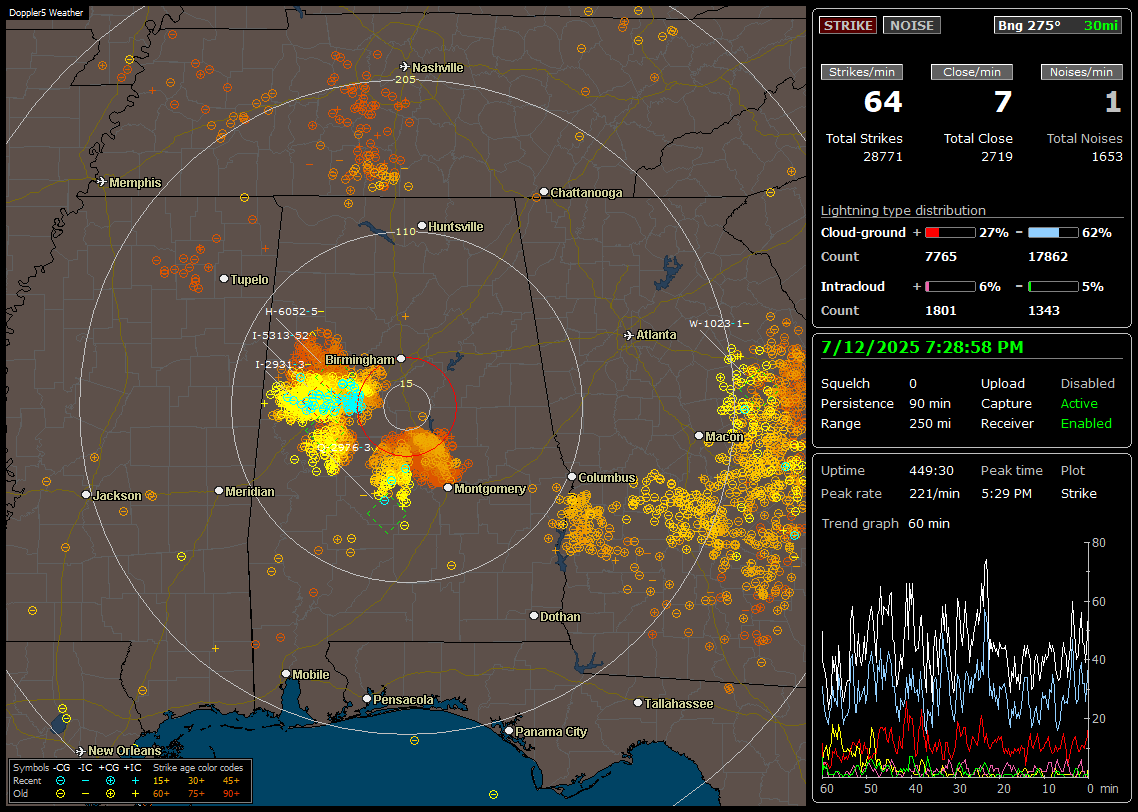This screenshot has height=812, width=1138.
Task: Click the 205 range ring label
Action: 405,79
